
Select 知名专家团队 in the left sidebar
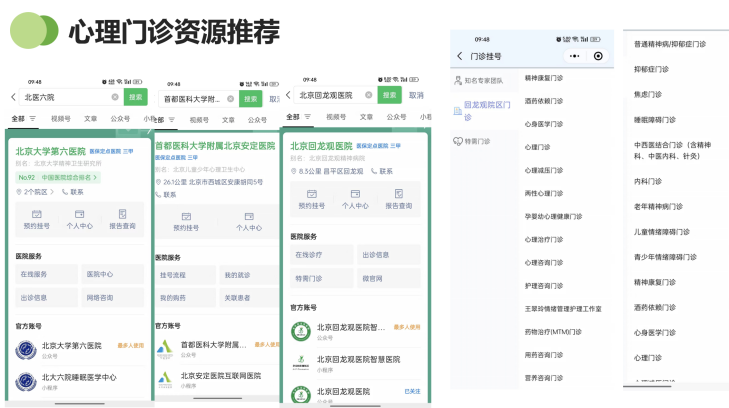(484, 80)
